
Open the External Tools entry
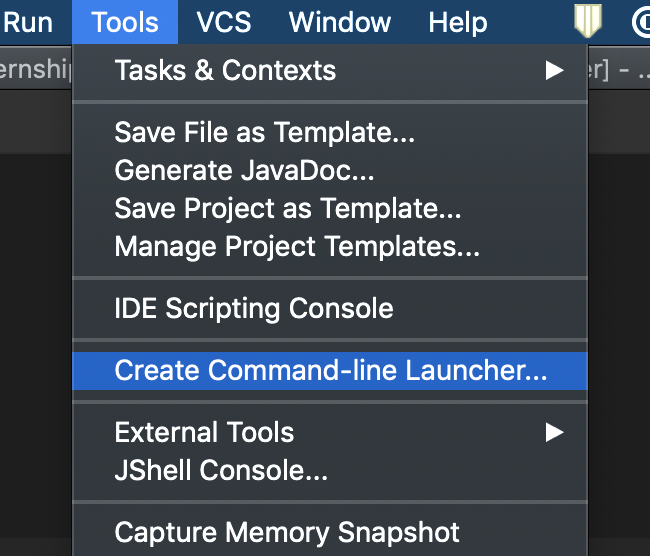pos(205,433)
